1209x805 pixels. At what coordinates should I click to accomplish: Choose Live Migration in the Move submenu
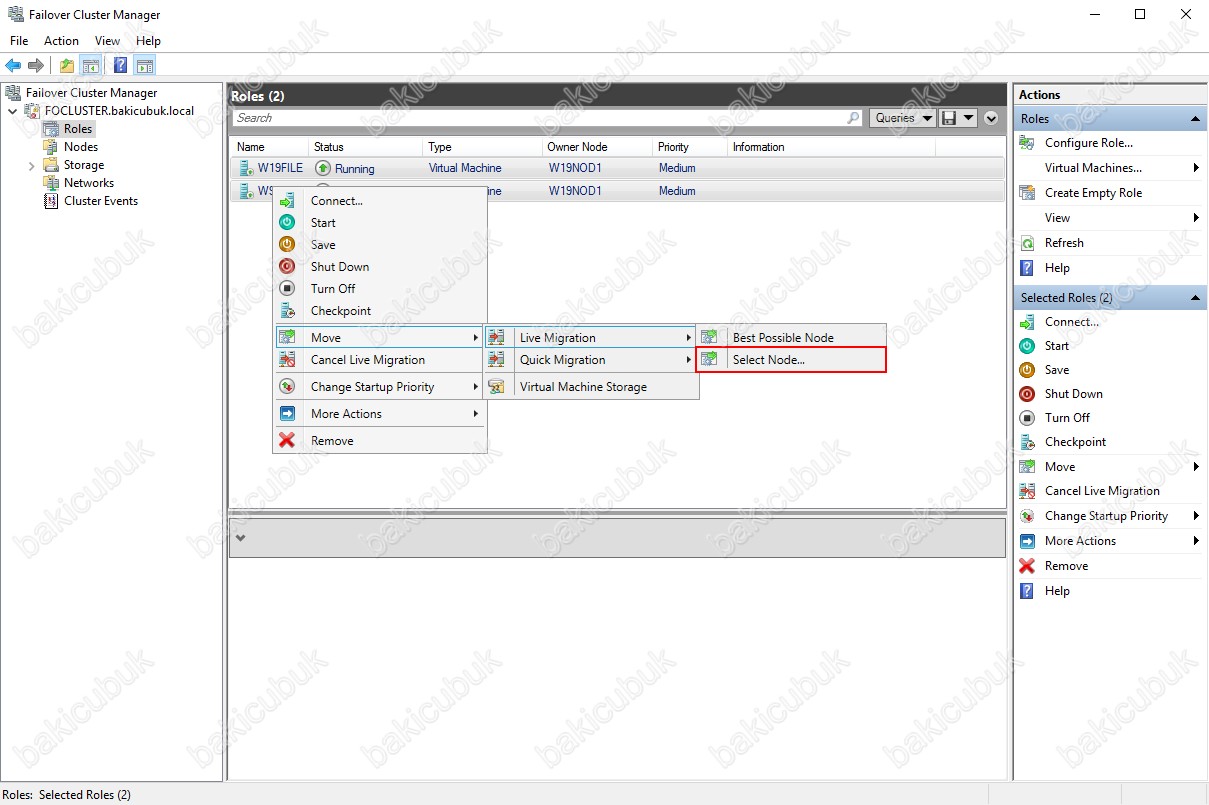590,338
